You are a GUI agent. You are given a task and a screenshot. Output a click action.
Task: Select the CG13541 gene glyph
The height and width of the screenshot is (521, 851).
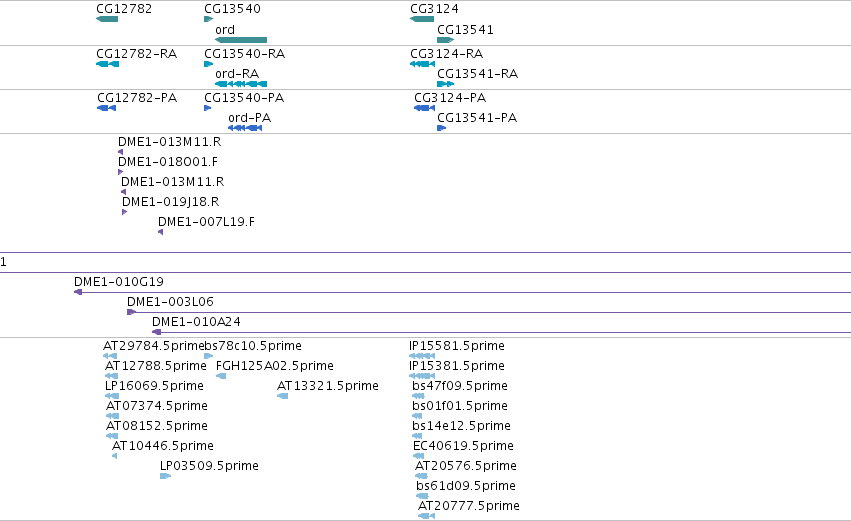(x=446, y=40)
